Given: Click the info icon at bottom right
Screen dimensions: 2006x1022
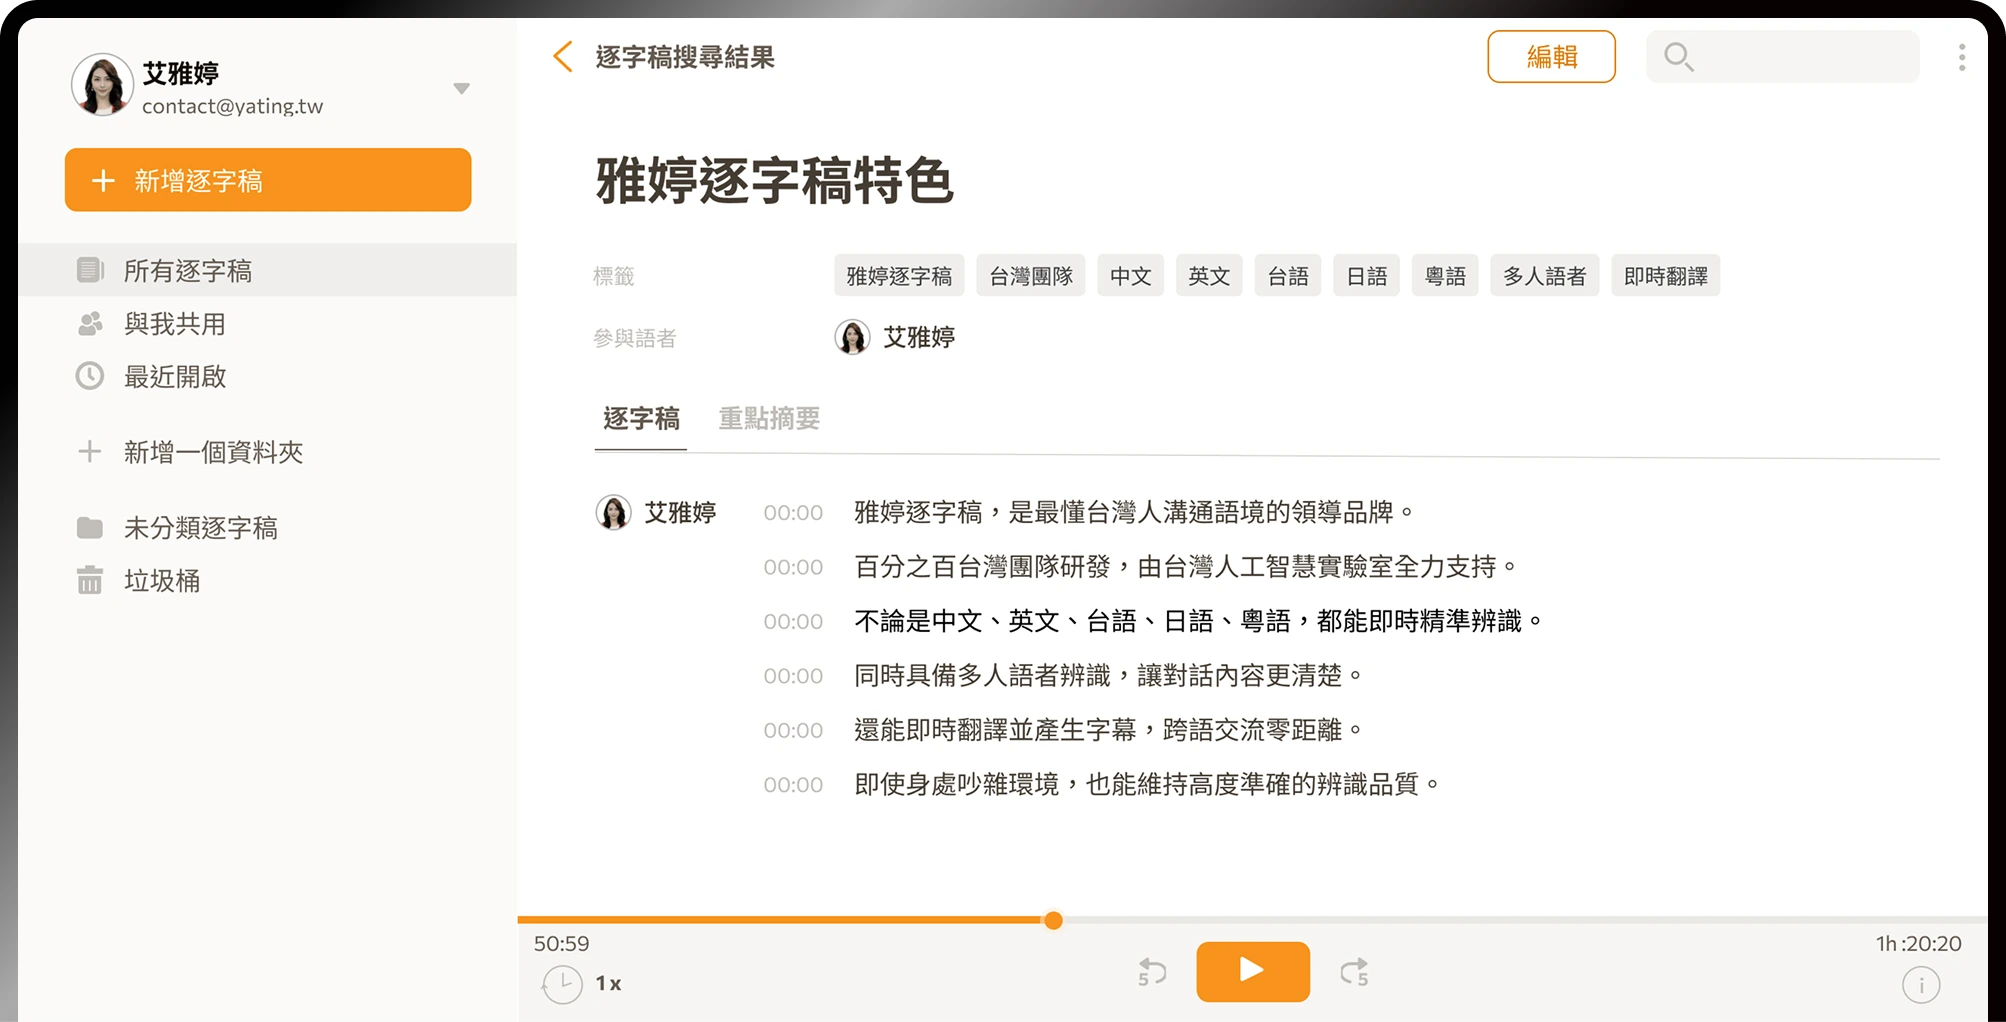Looking at the screenshot, I should (x=1920, y=986).
